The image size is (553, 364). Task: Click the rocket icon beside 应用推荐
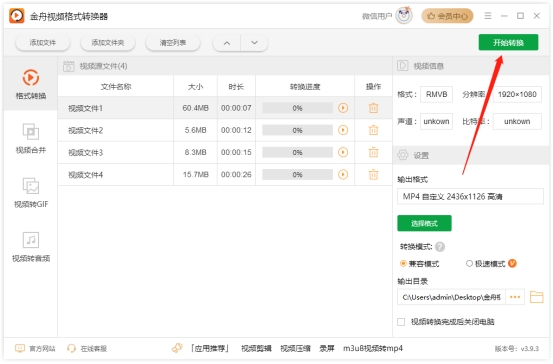pos(177,348)
